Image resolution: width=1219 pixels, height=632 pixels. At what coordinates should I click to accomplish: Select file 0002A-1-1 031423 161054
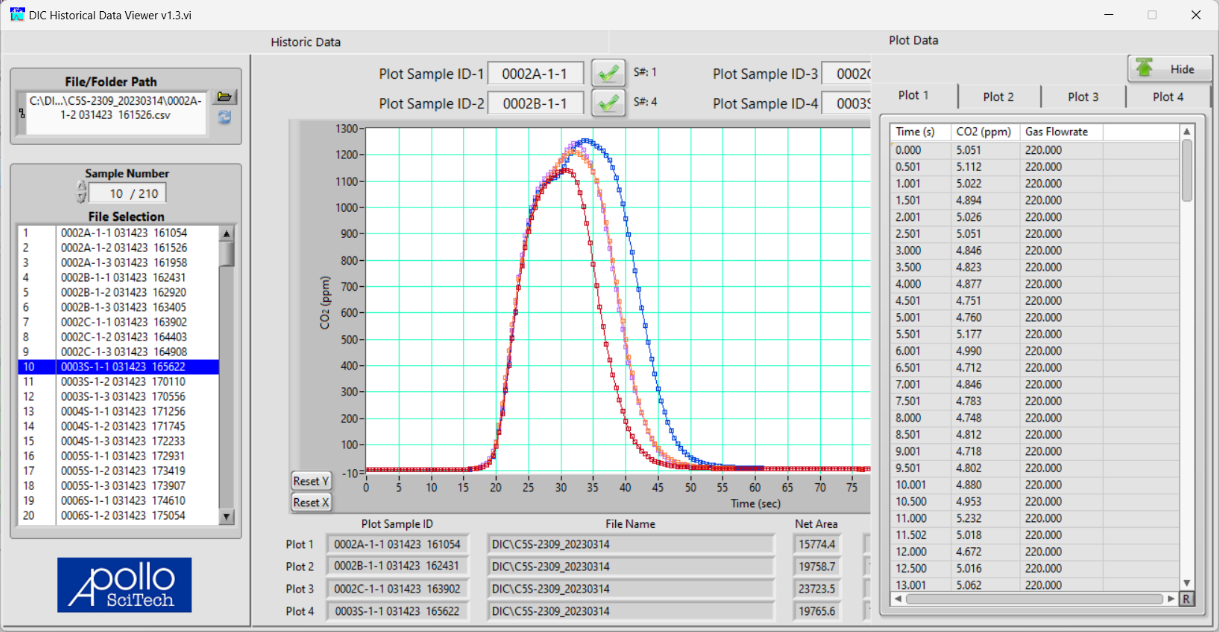pos(118,232)
